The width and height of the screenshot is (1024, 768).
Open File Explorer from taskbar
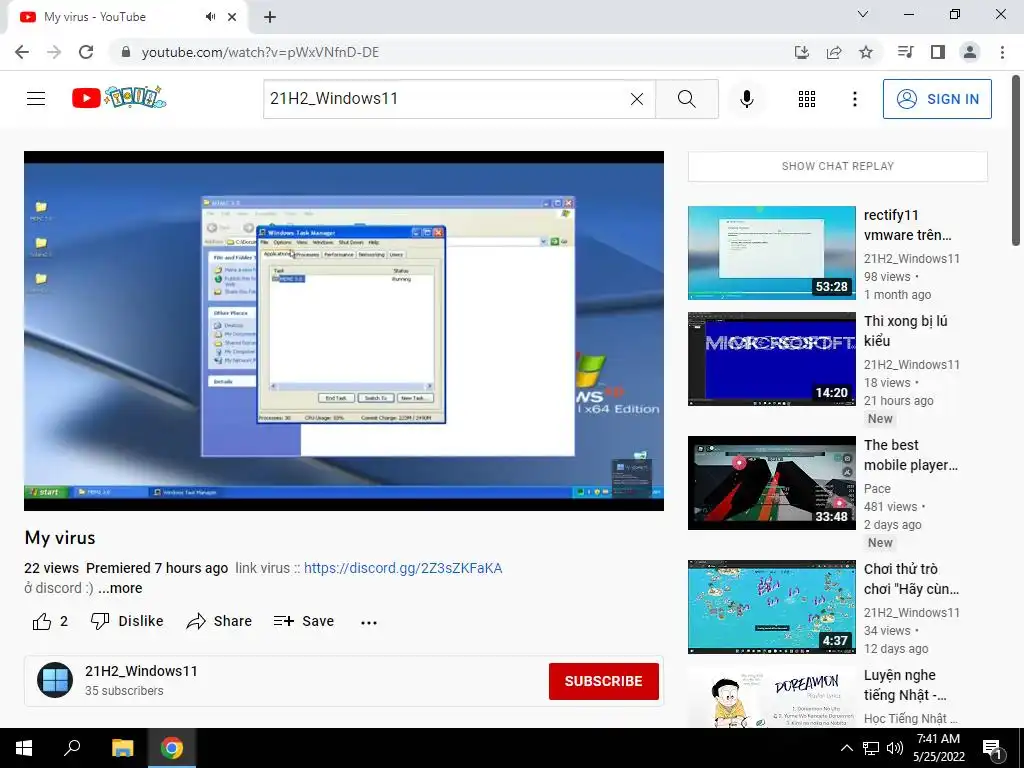(x=122, y=748)
